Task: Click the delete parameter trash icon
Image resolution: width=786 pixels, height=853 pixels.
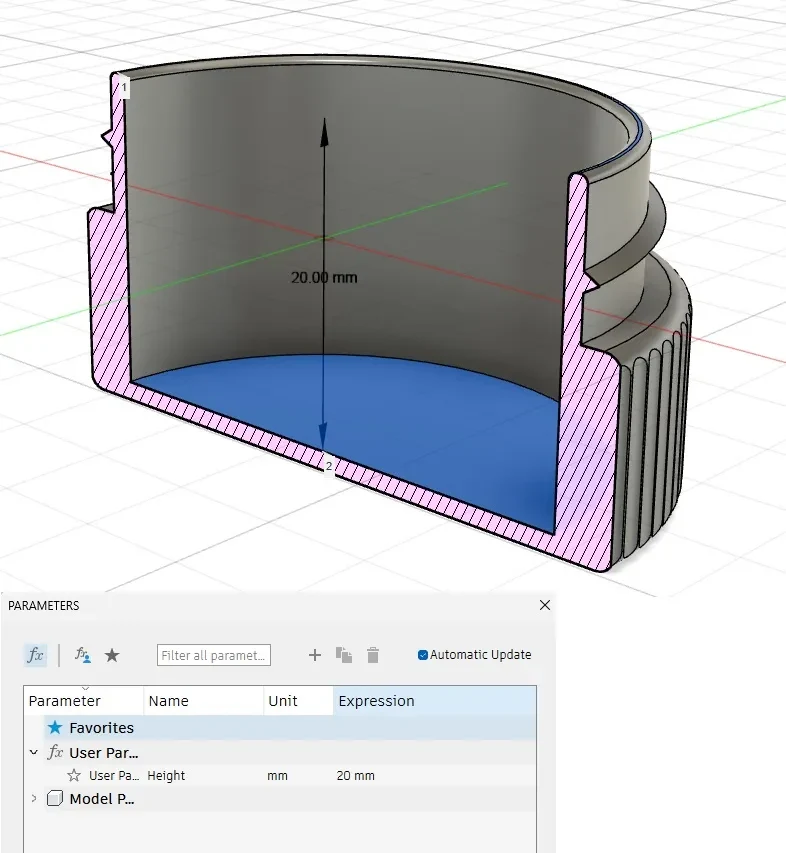Action: tap(373, 655)
